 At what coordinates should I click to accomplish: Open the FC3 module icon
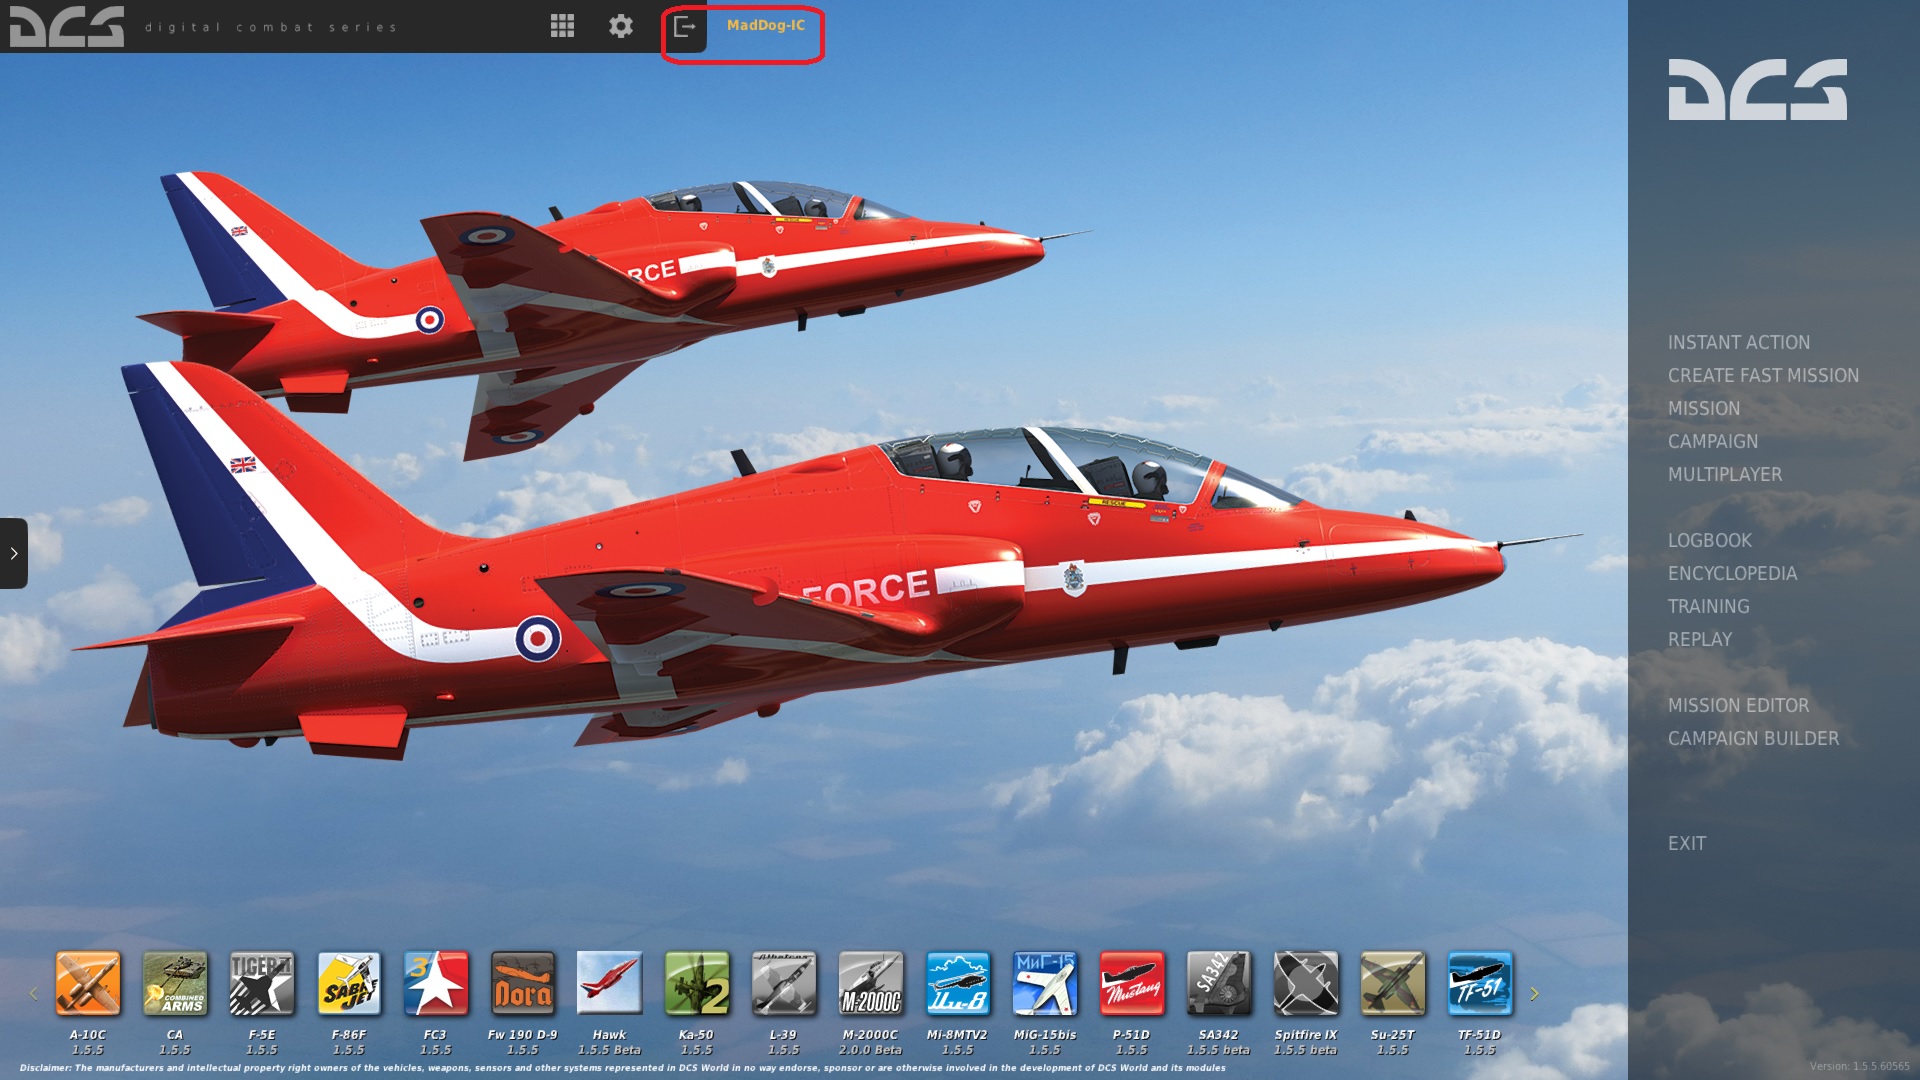tap(436, 983)
